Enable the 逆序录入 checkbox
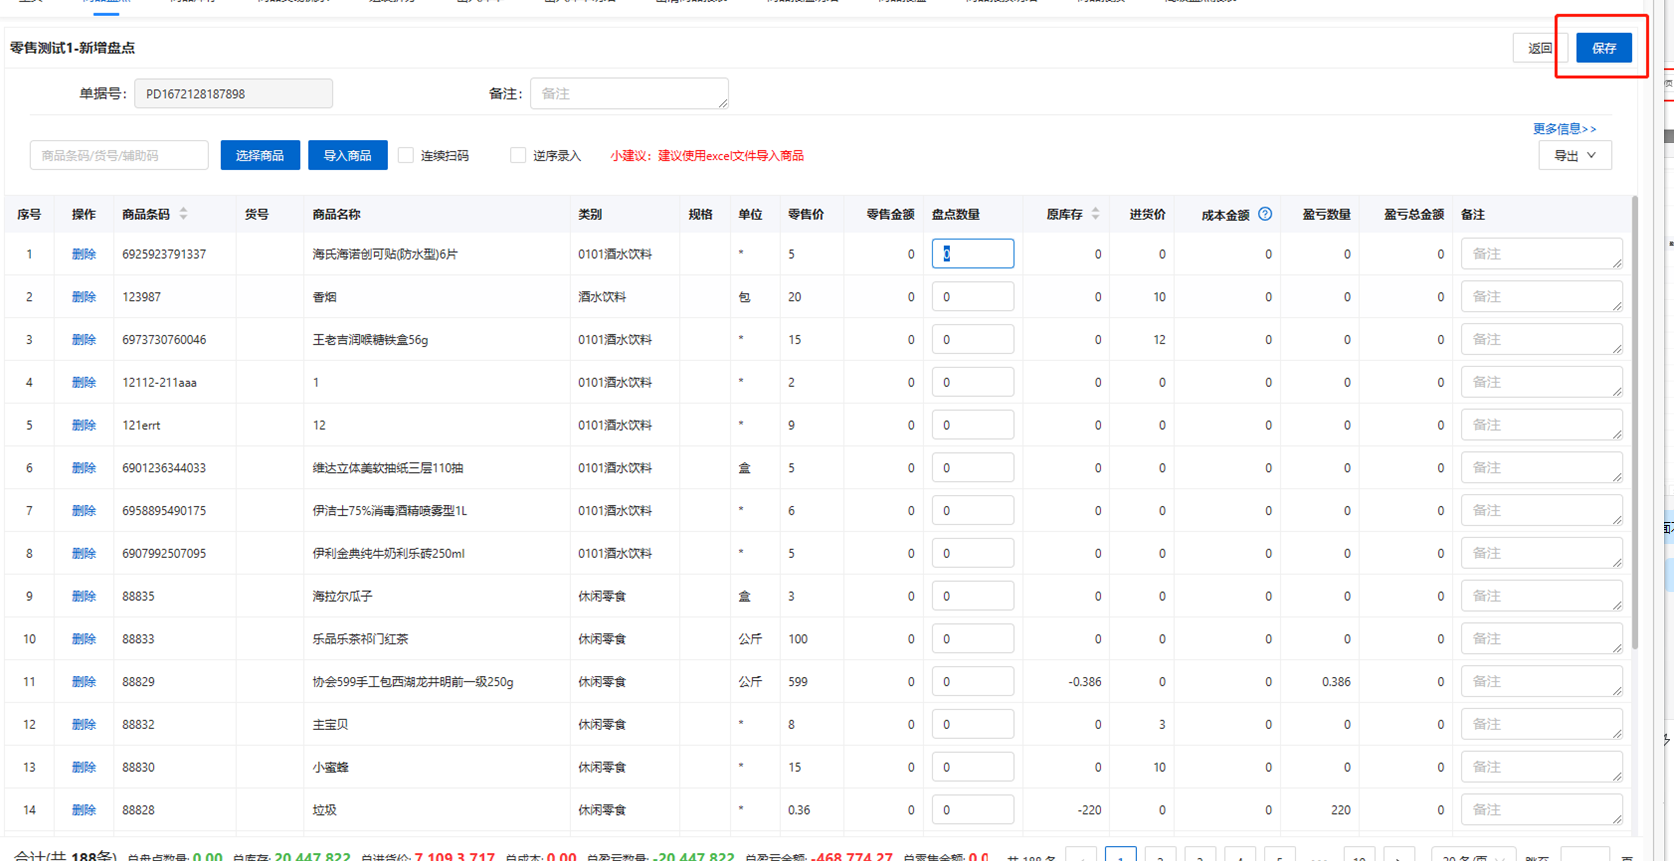 tap(518, 155)
